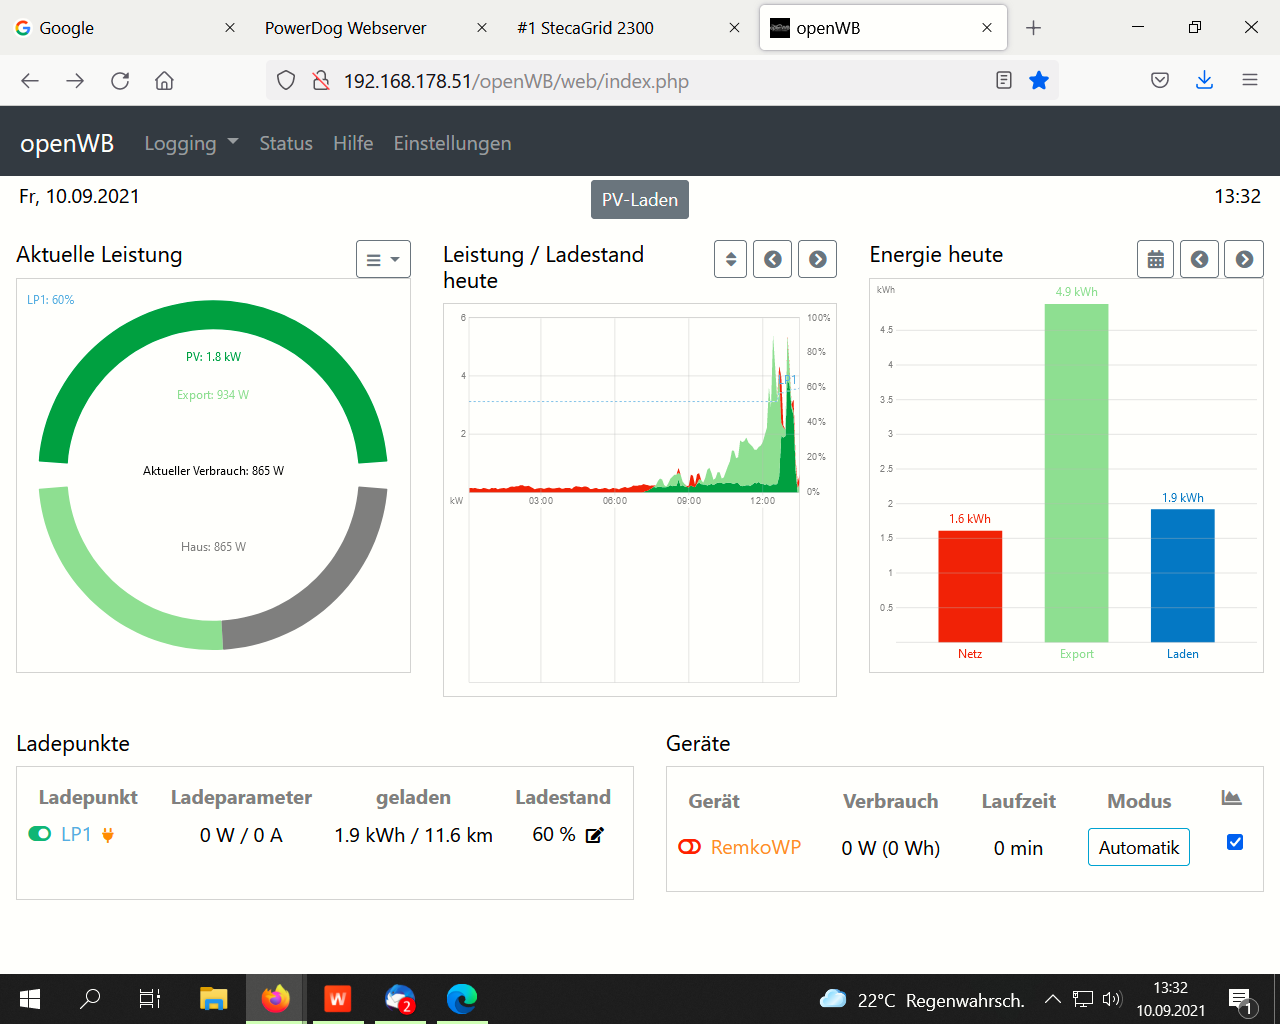Expand the Leistung chart up-down selector
This screenshot has height=1024, width=1280.
(730, 260)
